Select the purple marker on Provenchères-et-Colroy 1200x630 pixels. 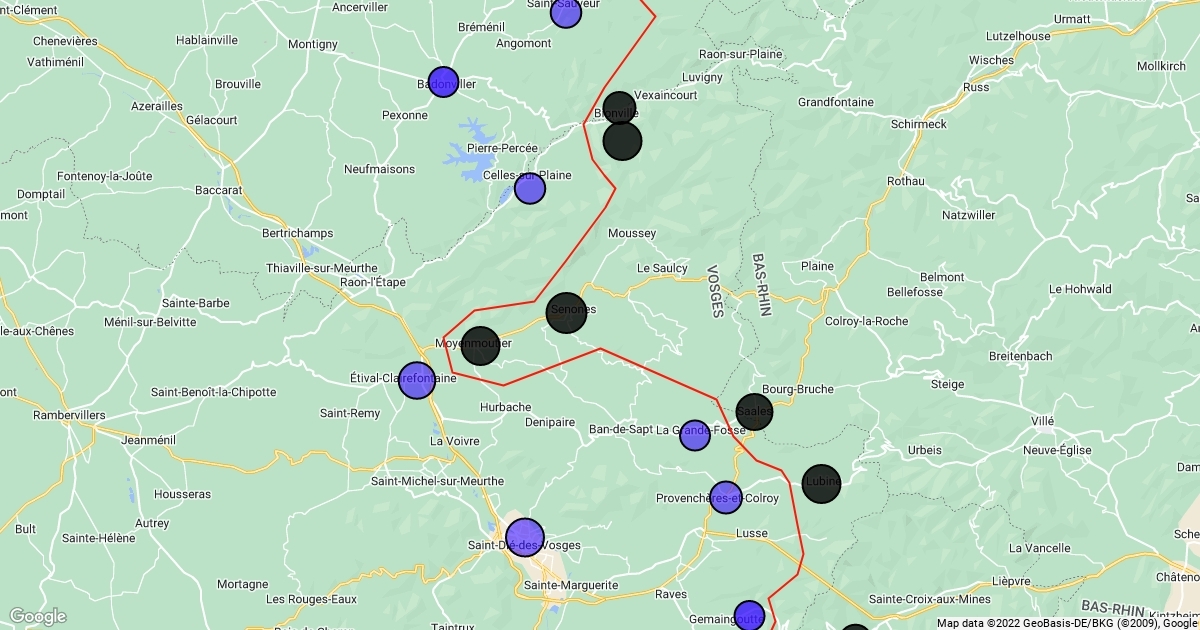726,497
